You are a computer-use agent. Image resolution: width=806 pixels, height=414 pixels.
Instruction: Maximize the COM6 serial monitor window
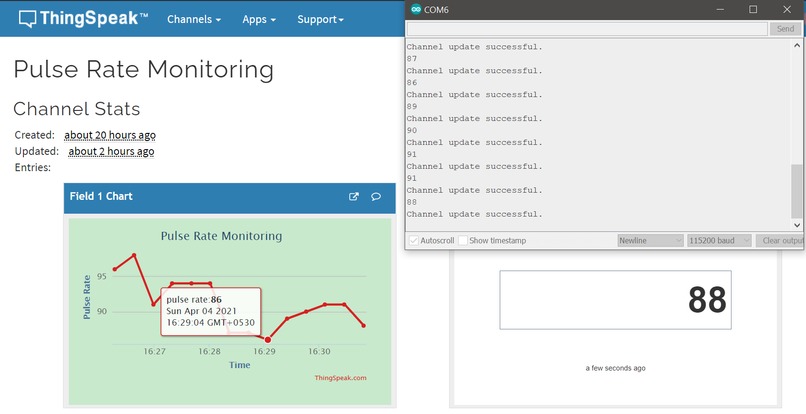[x=753, y=9]
